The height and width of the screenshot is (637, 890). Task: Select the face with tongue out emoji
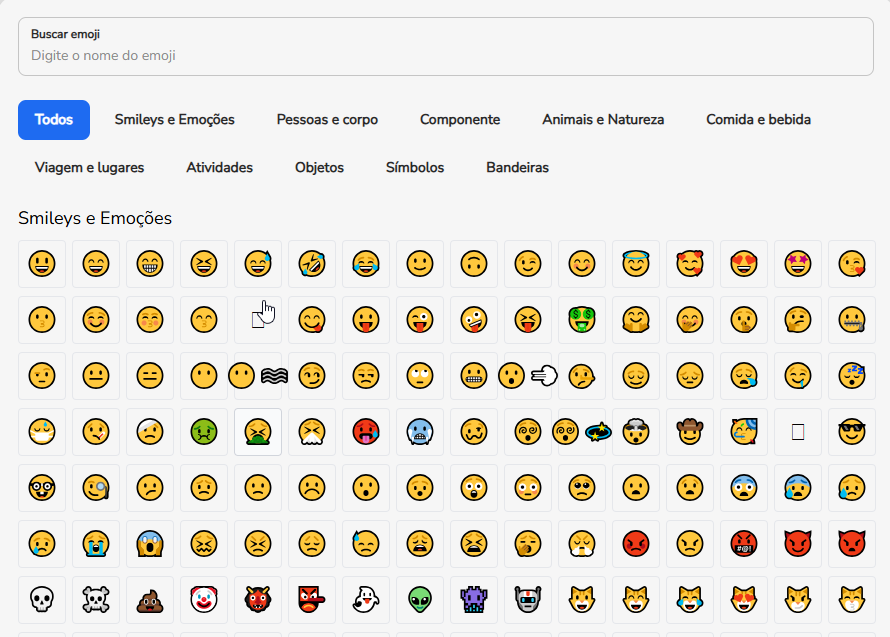366,320
